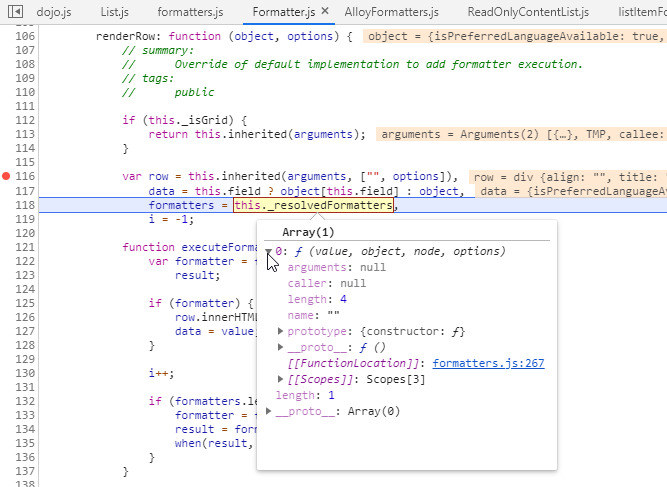Set a breakpoint on line number 118

(25, 205)
